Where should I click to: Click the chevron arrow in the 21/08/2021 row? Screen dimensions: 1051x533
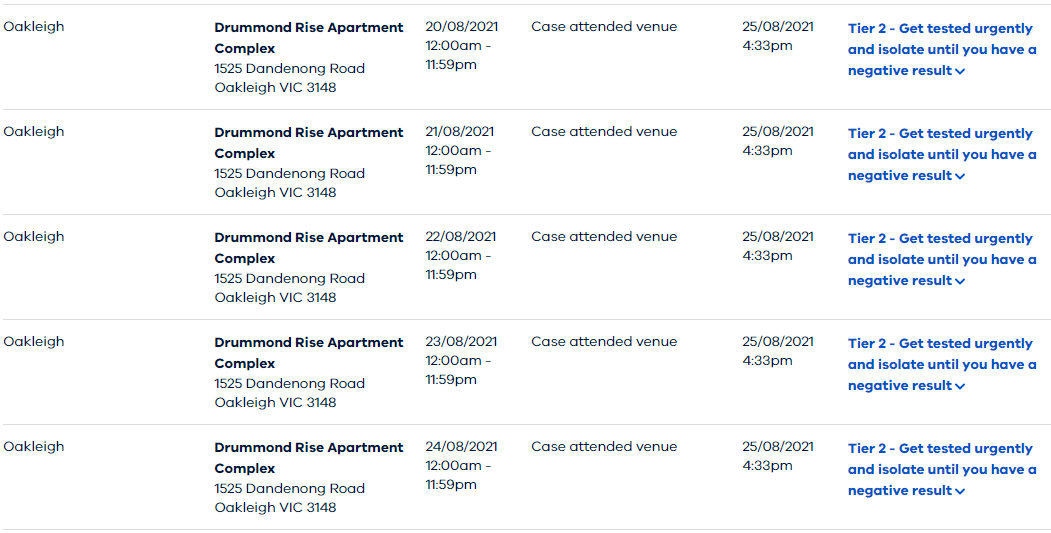960,177
